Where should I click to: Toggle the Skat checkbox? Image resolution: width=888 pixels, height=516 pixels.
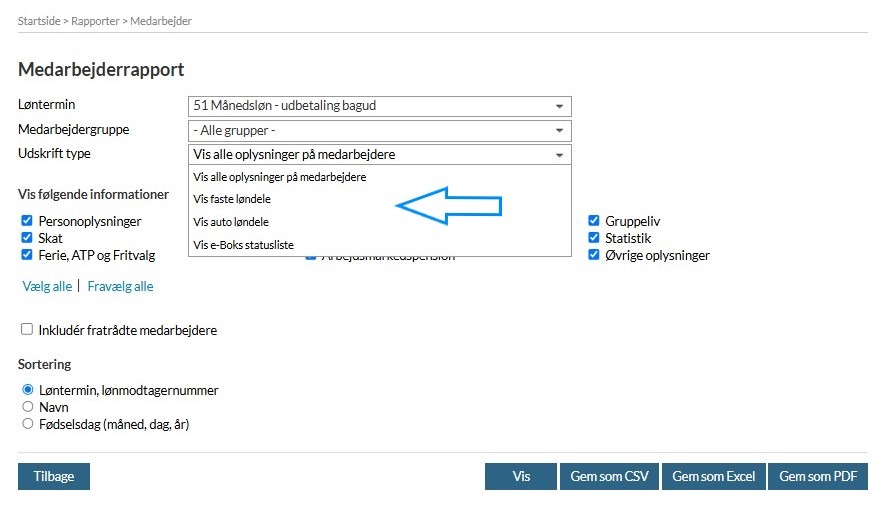pos(28,238)
